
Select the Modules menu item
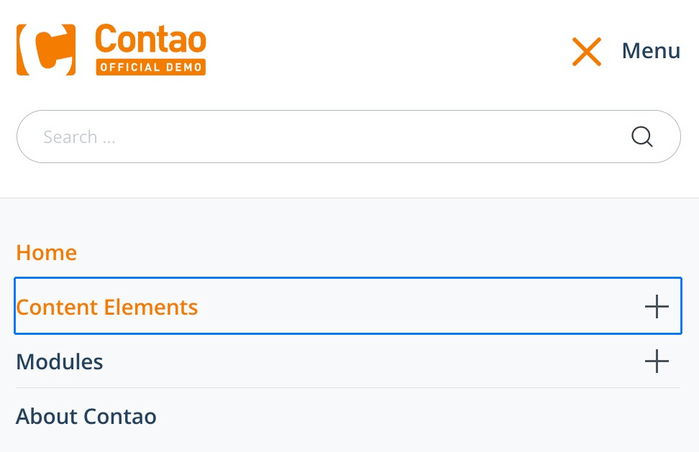pyautogui.click(x=60, y=362)
